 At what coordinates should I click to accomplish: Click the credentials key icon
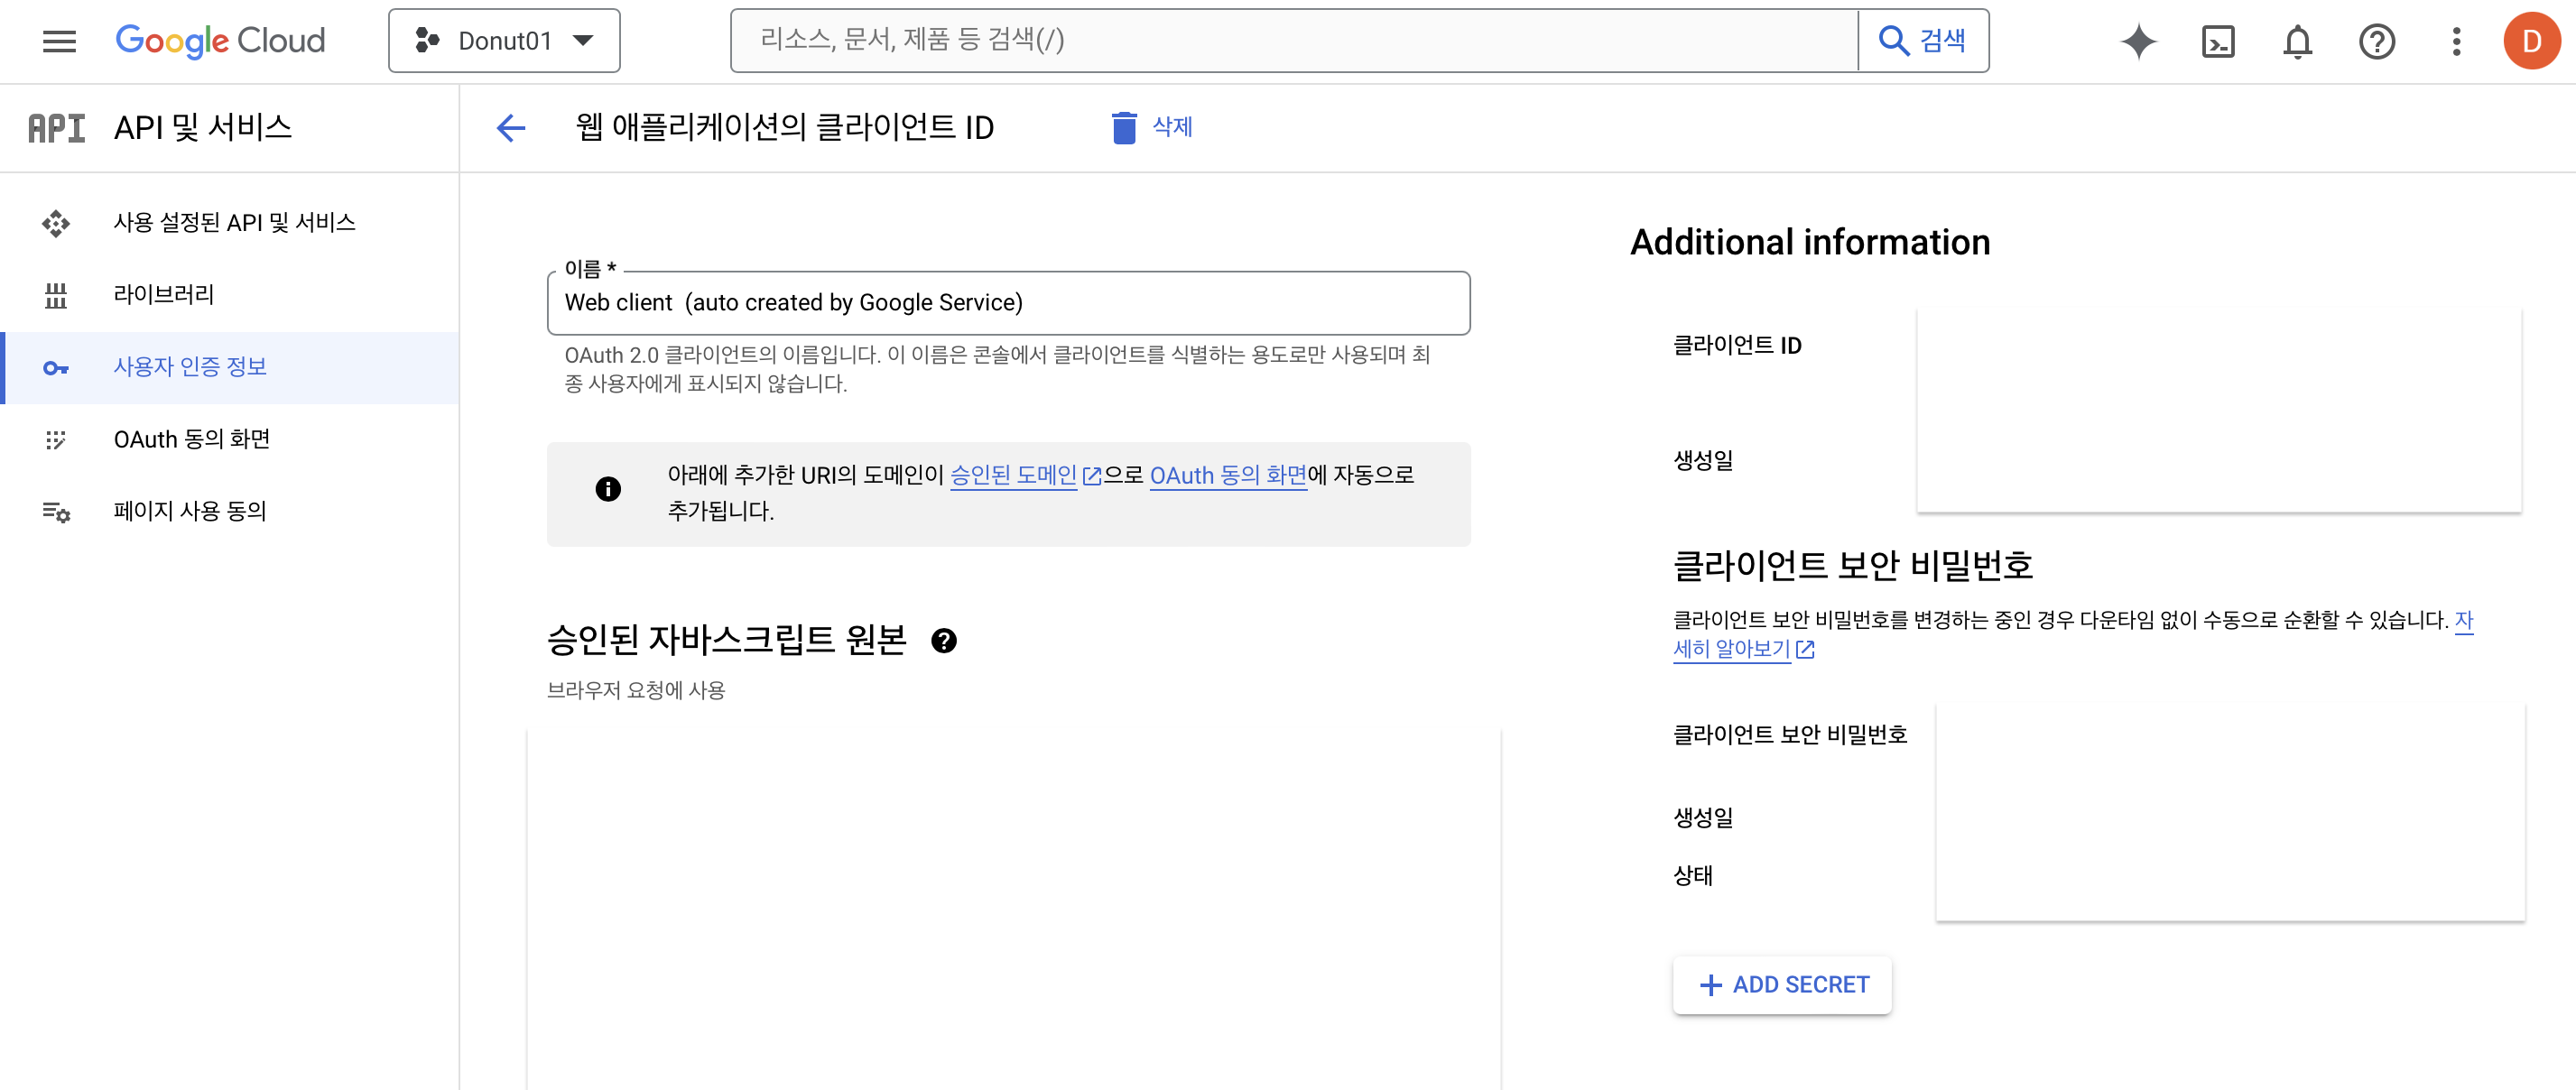[x=56, y=368]
